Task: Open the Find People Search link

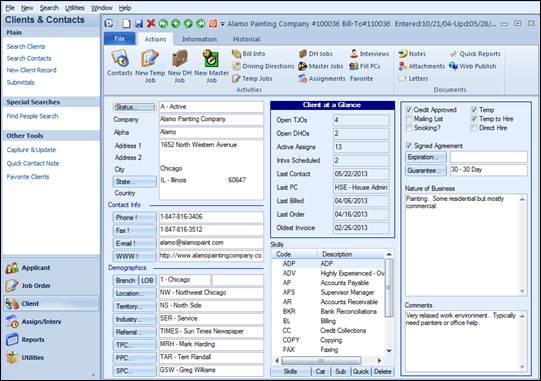Action: (x=32, y=116)
